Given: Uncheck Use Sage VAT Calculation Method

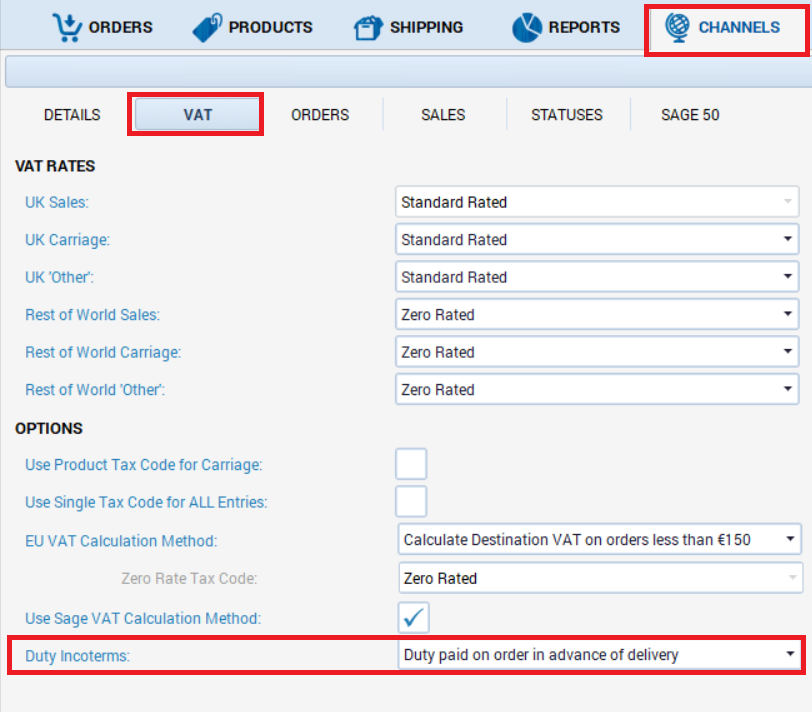Looking at the screenshot, I should [x=411, y=618].
